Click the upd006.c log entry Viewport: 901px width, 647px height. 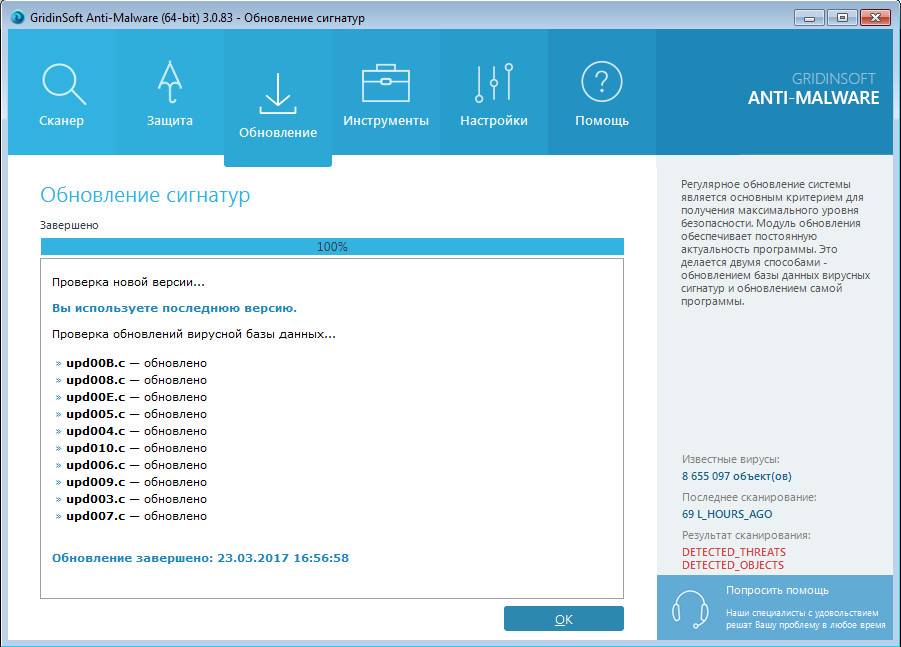[131, 465]
